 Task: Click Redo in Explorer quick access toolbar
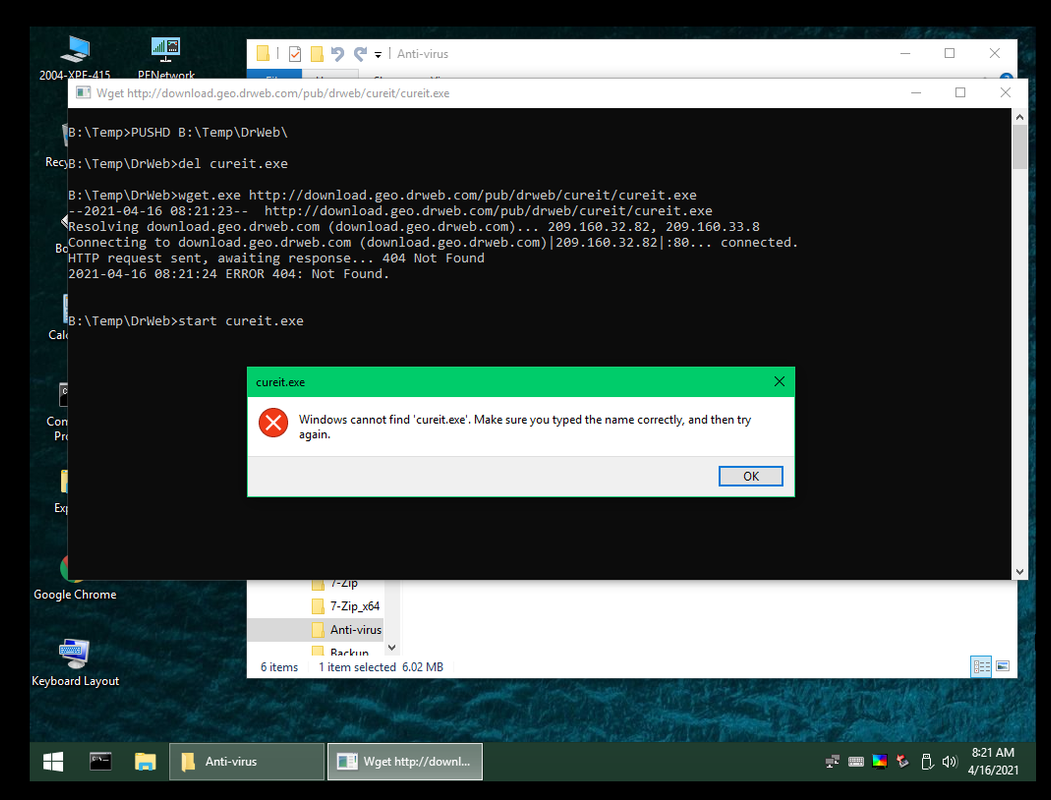click(x=360, y=54)
